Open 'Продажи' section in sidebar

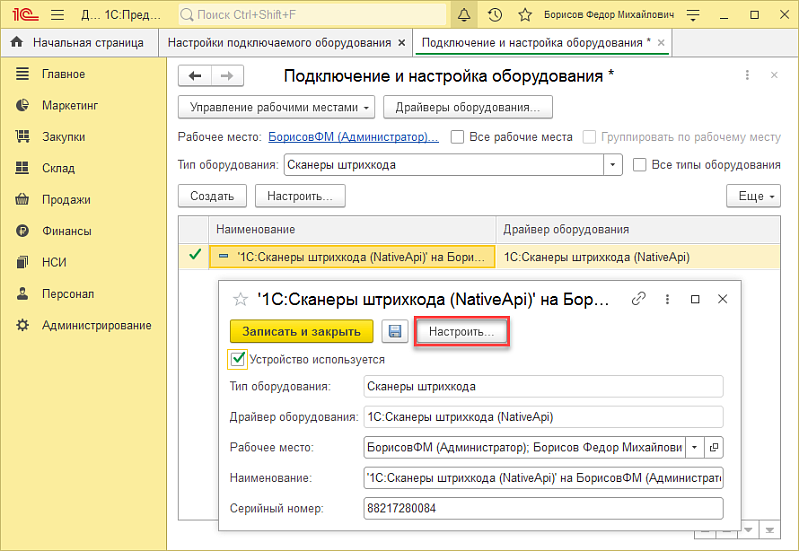click(66, 199)
